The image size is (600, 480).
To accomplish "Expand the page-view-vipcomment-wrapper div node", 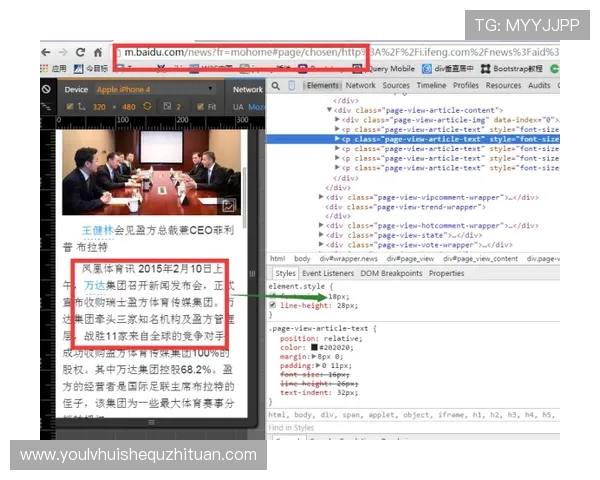I will pos(322,197).
